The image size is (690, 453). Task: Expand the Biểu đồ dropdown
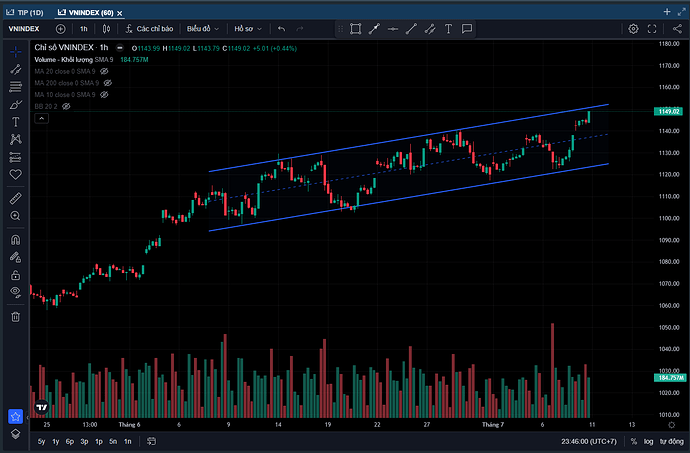pos(203,29)
